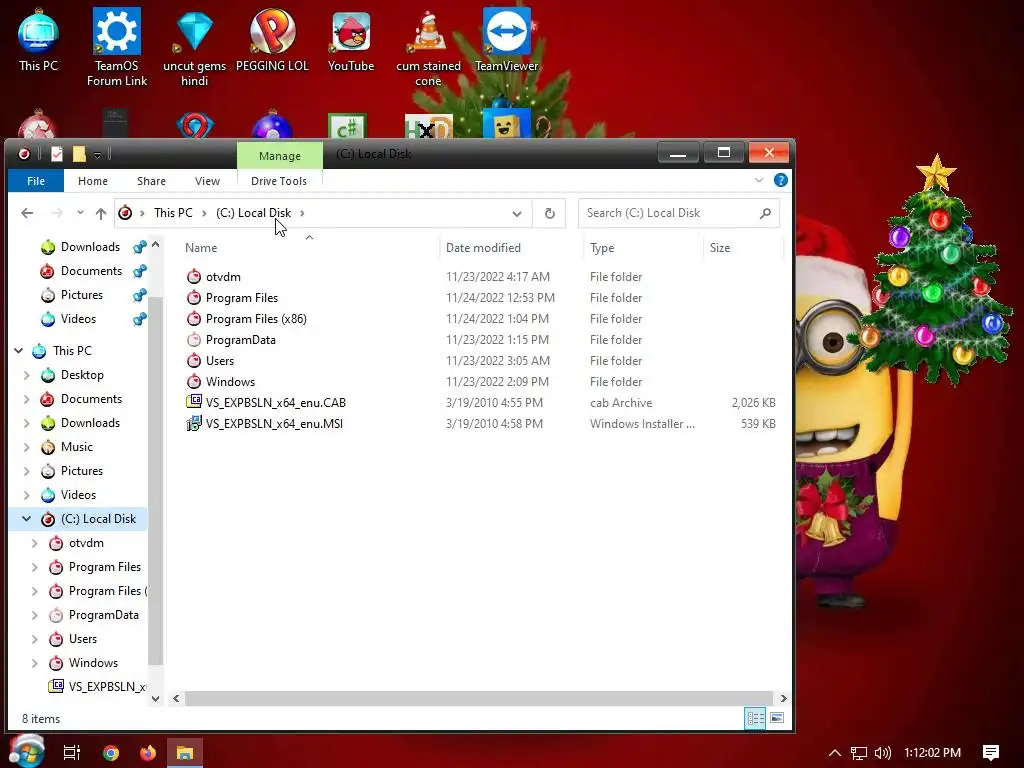Collapse the This PC tree node
The width and height of the screenshot is (1024, 768).
19,351
